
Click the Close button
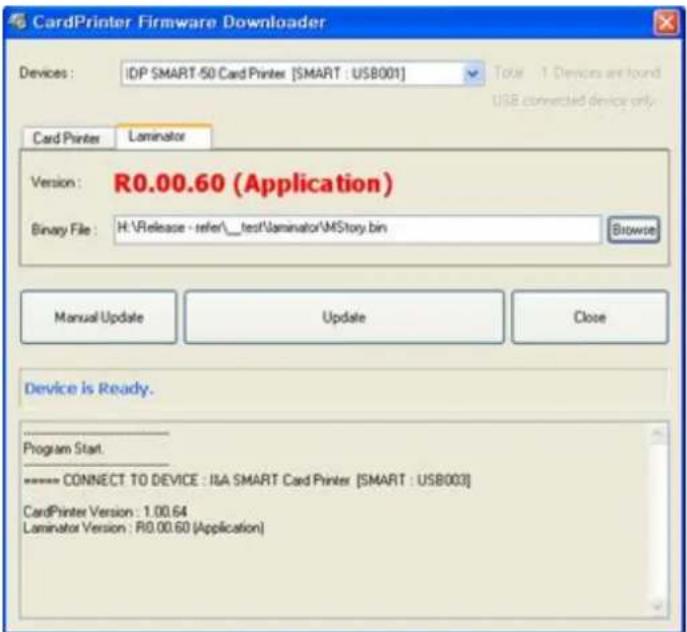590,317
